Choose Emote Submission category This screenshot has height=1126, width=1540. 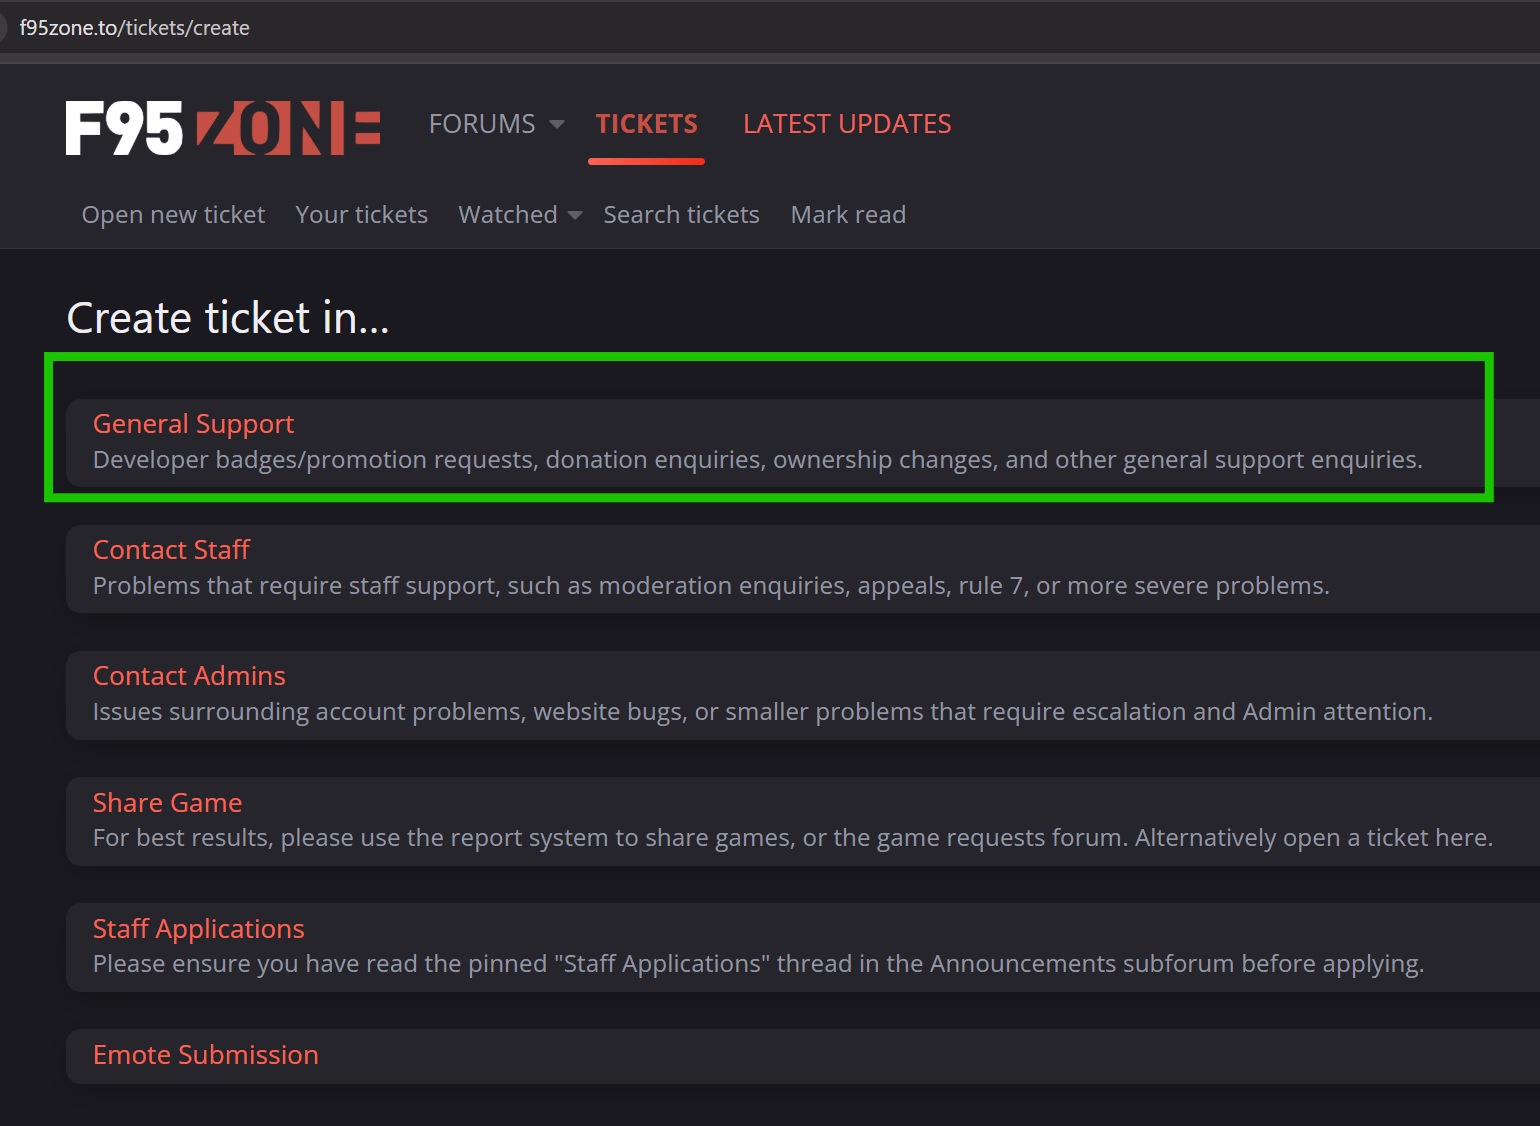[205, 1055]
